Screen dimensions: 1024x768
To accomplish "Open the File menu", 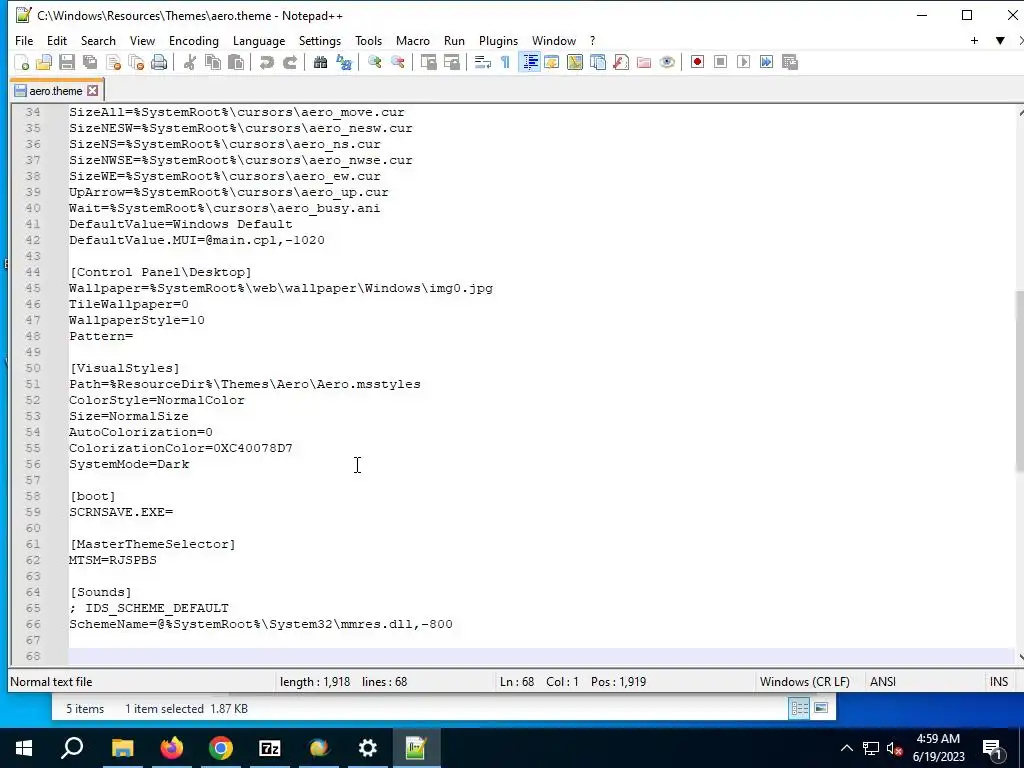I will pyautogui.click(x=24, y=40).
